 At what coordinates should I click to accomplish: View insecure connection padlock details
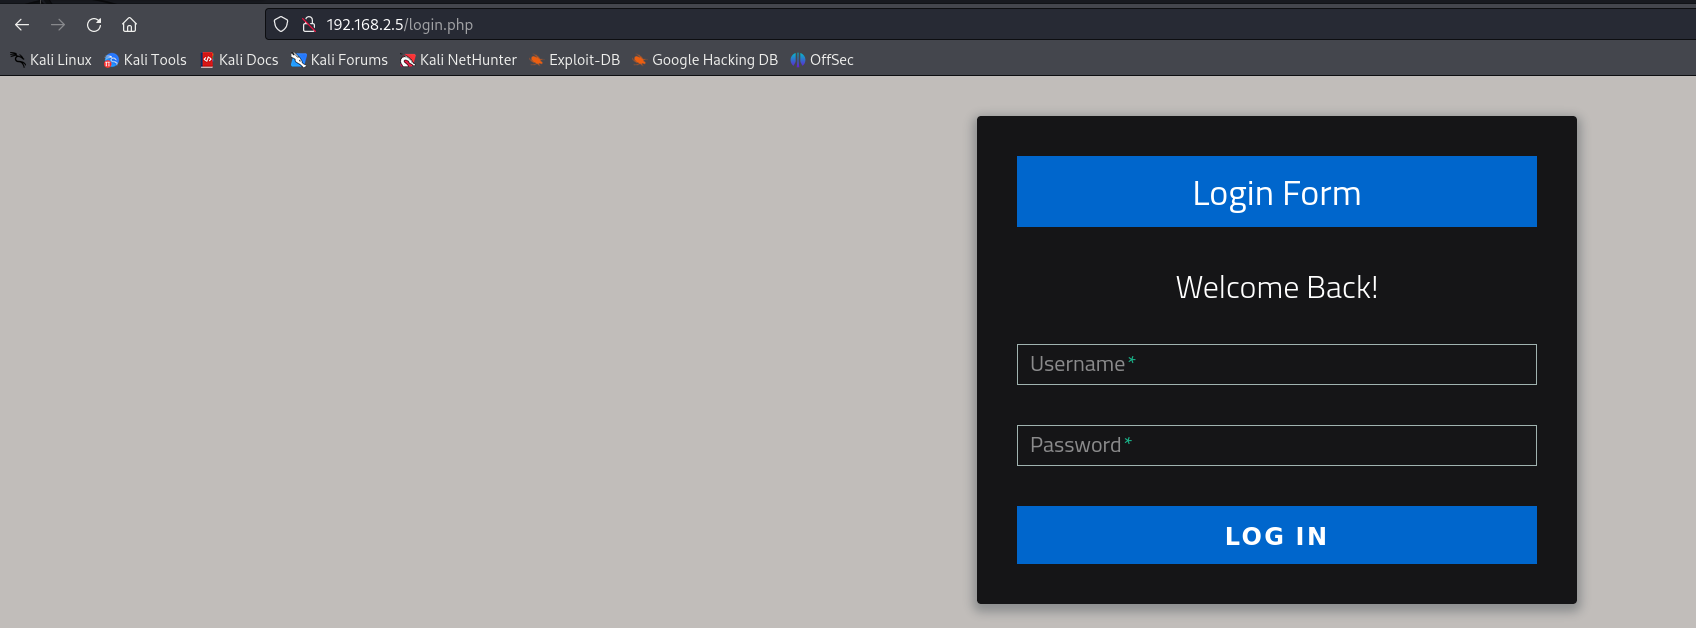click(x=309, y=25)
